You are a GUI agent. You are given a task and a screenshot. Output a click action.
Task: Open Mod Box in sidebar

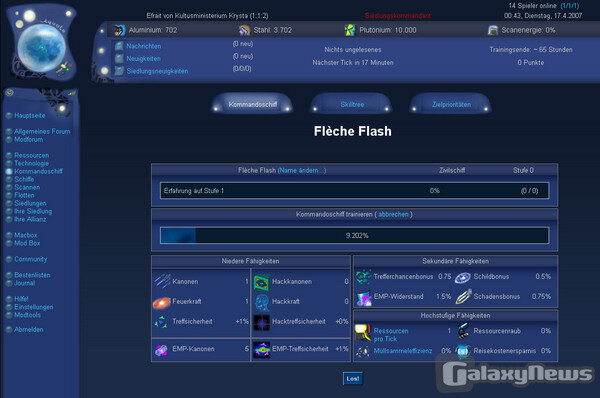point(27,243)
